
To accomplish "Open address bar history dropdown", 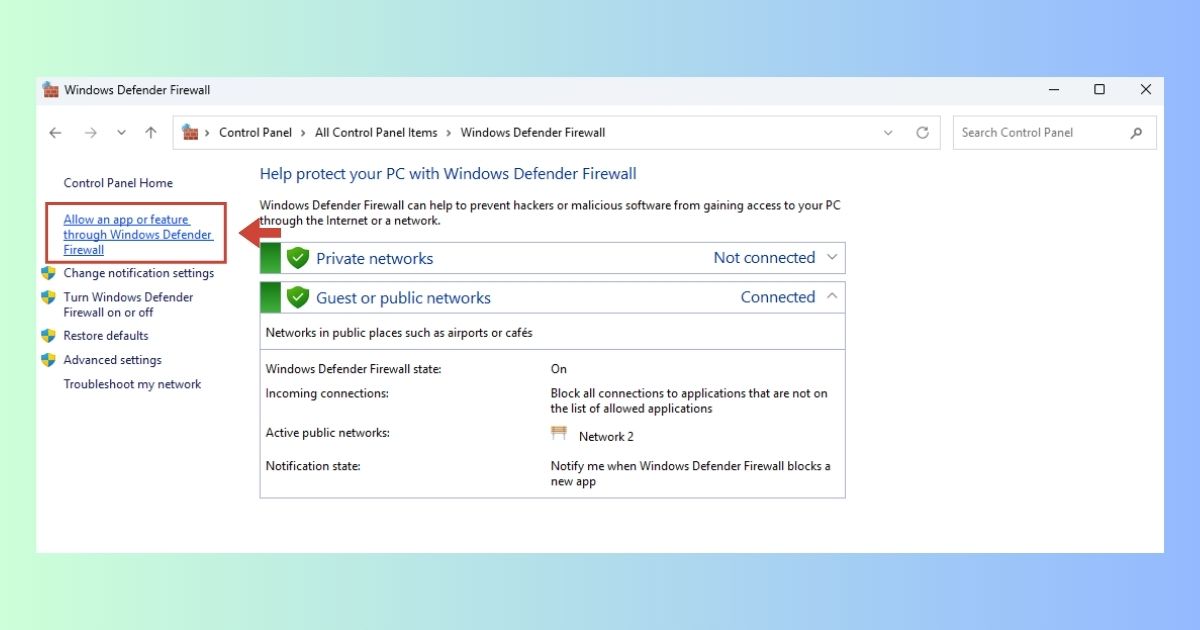I will (x=888, y=133).
